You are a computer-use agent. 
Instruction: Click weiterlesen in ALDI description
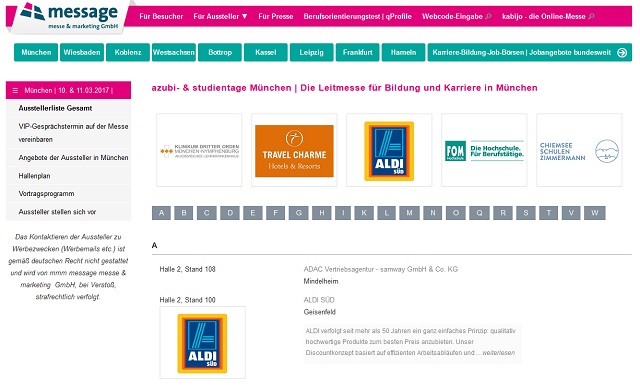[498, 353]
